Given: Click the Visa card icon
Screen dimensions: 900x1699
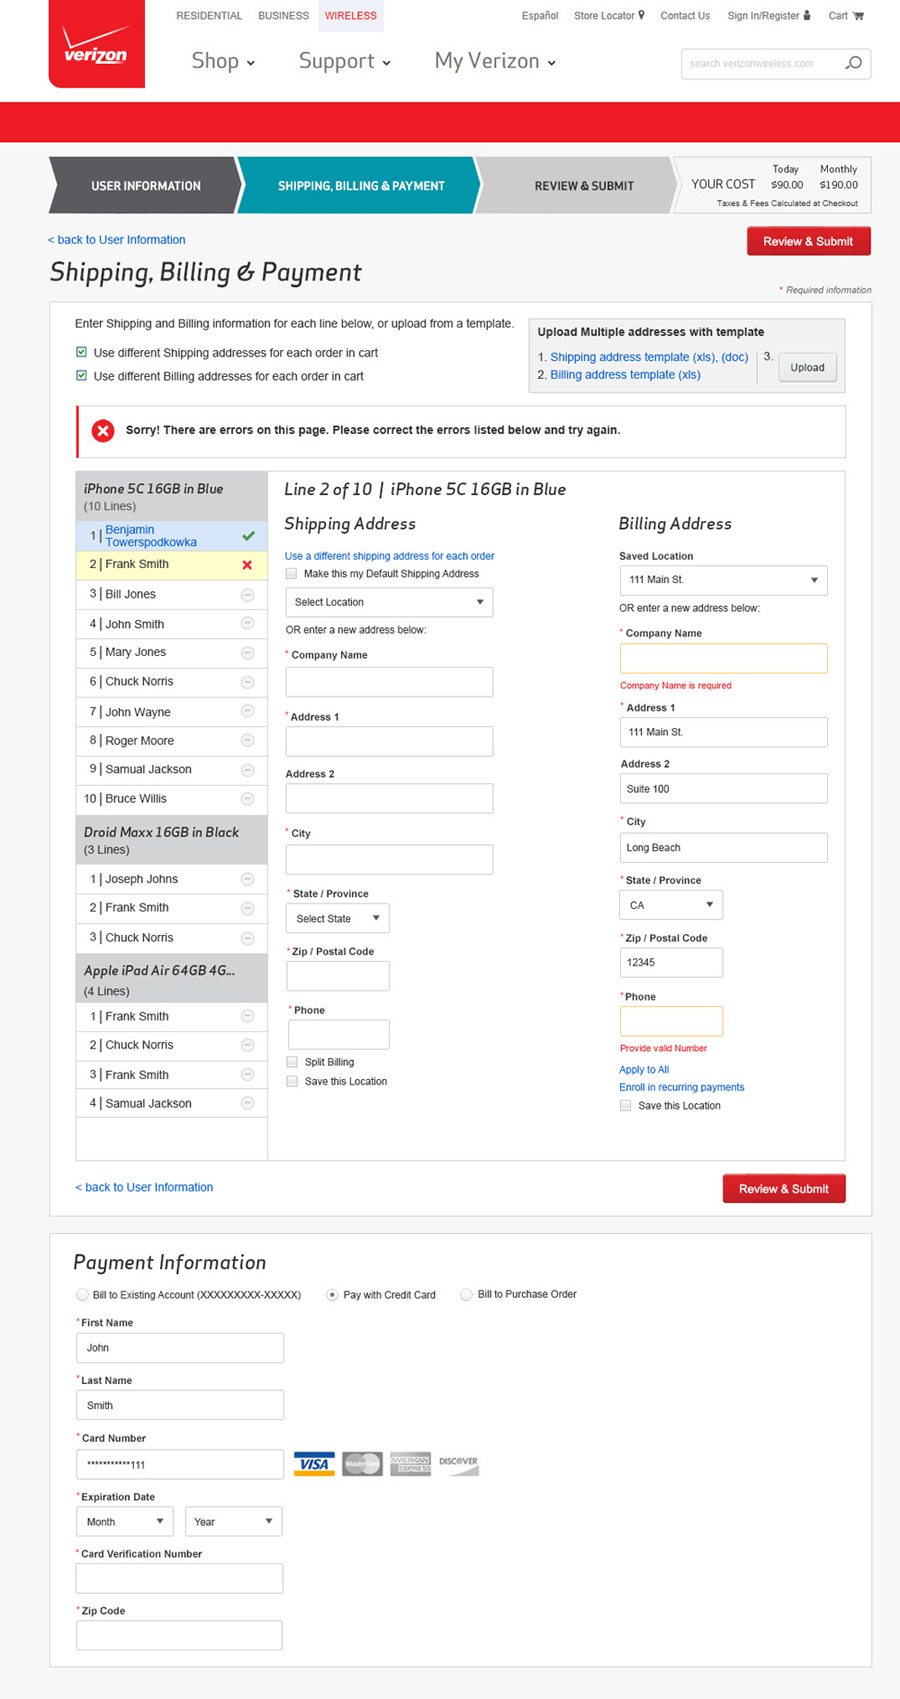Looking at the screenshot, I should (x=314, y=1464).
